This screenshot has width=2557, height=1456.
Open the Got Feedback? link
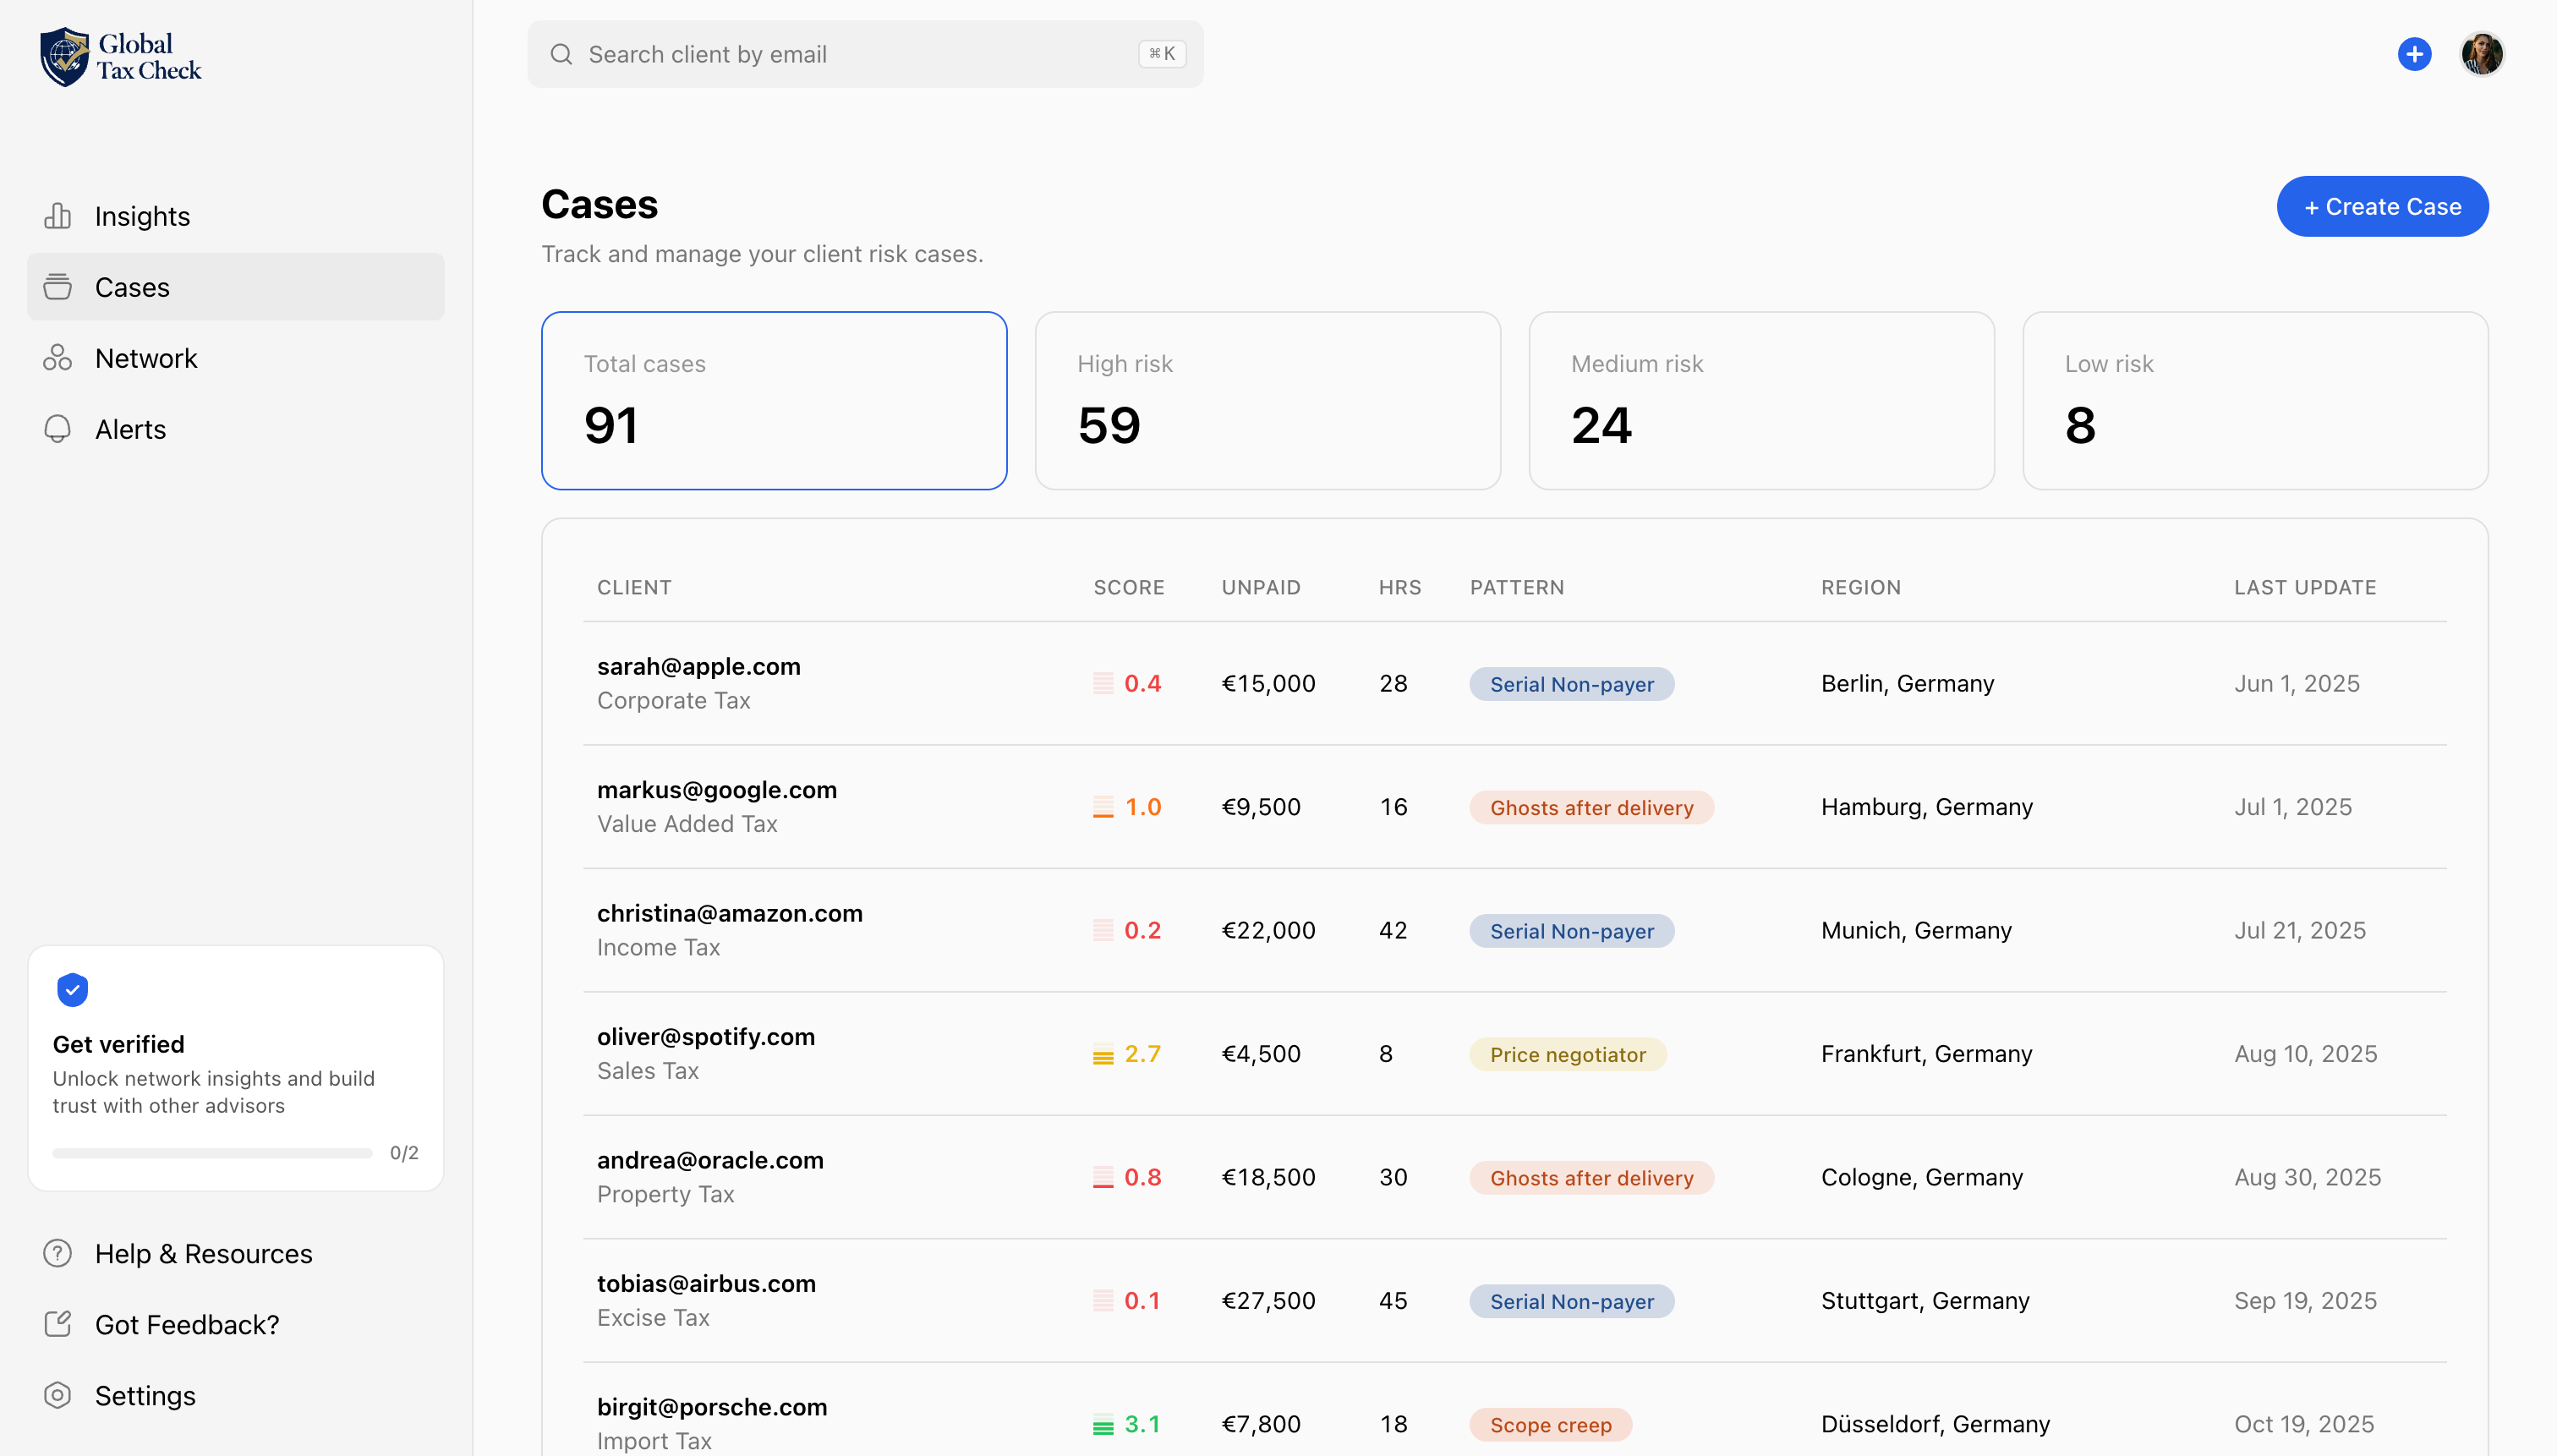pyautogui.click(x=236, y=1324)
